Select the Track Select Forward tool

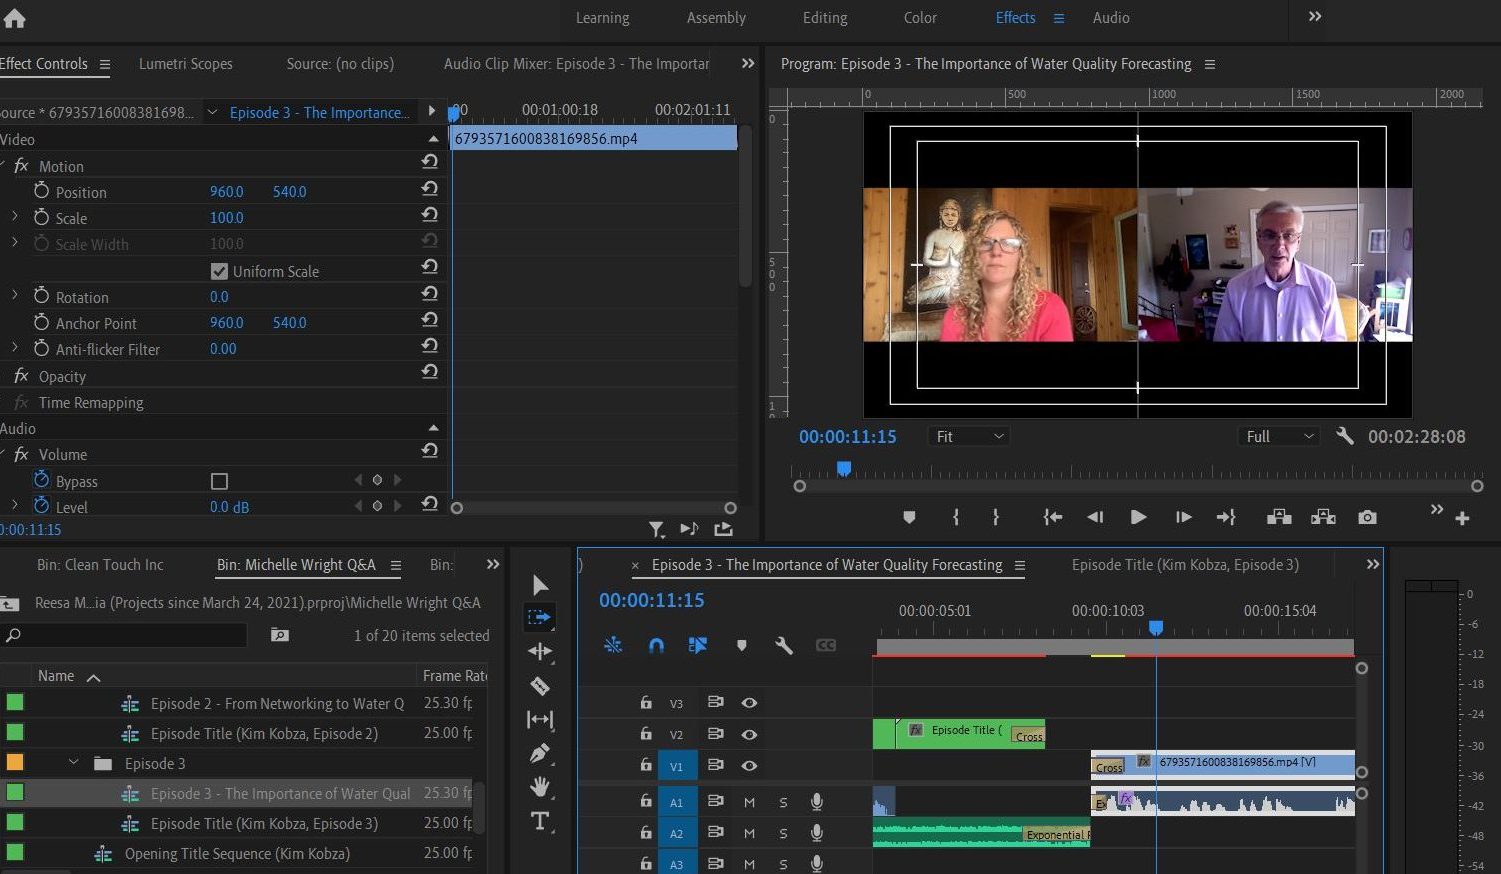539,617
